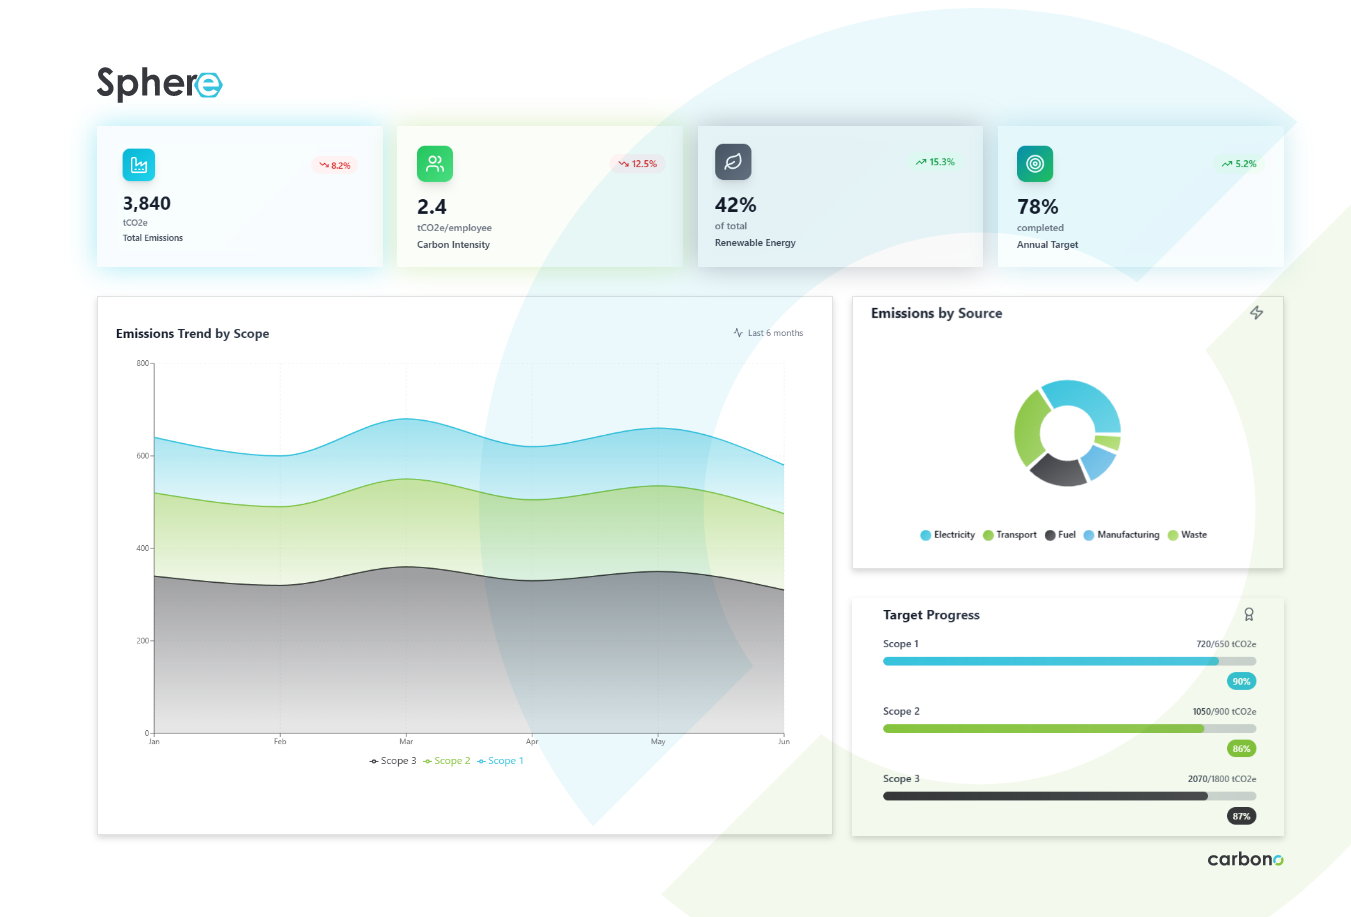Click the people icon on Carbon Intensity card
The width and height of the screenshot is (1351, 917).
(435, 164)
